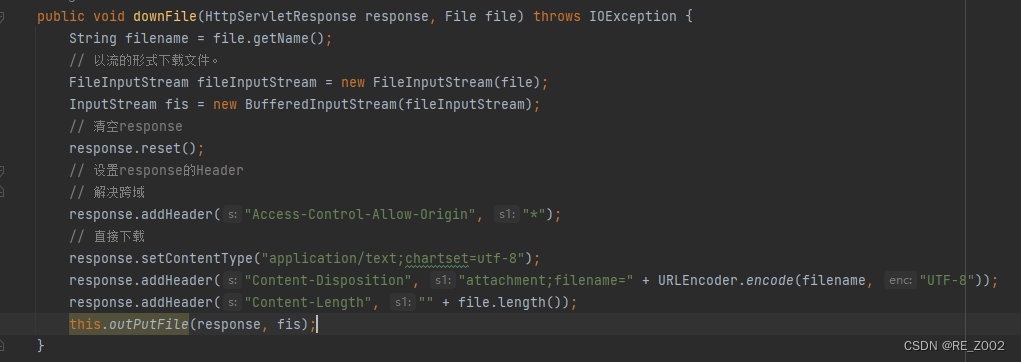Click the downFile method name
1021x362 pixels.
[x=165, y=16]
